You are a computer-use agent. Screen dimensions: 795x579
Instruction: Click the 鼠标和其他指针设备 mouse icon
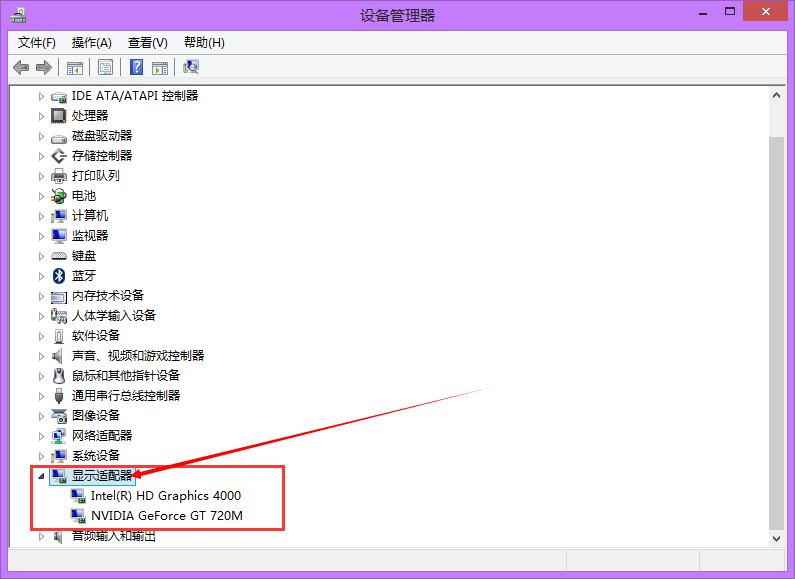59,376
